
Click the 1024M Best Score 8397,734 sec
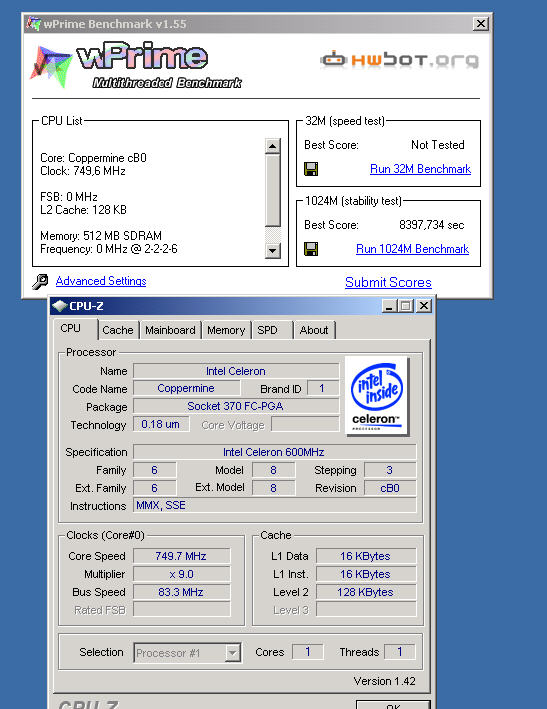[432, 225]
